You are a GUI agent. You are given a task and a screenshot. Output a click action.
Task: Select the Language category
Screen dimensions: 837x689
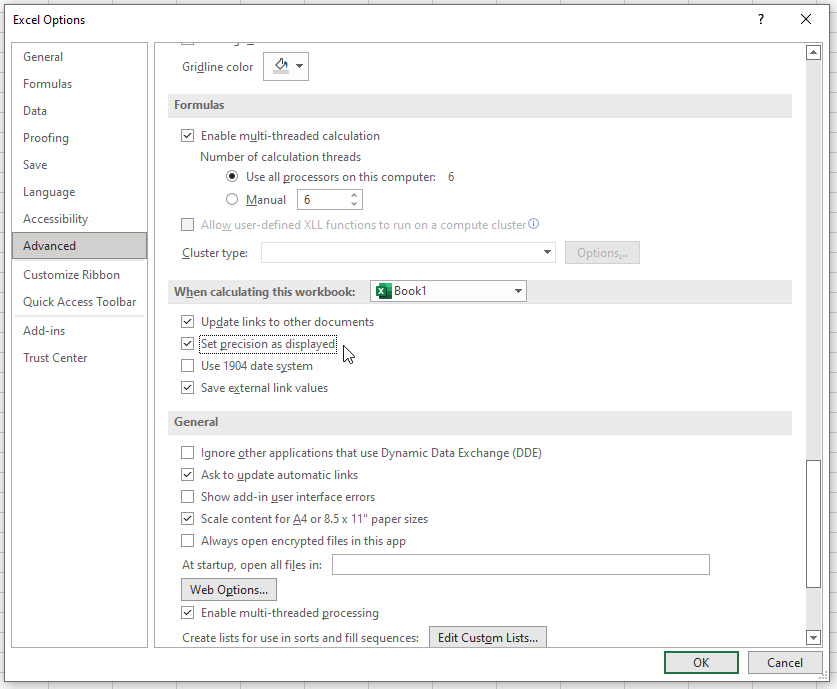[x=80, y=192]
